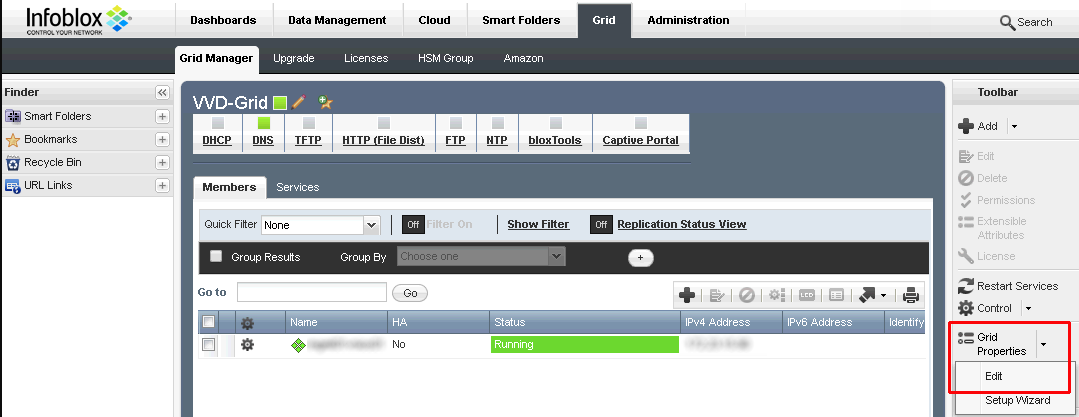Bookmark VVD-Grid with the star icon

click(x=325, y=103)
